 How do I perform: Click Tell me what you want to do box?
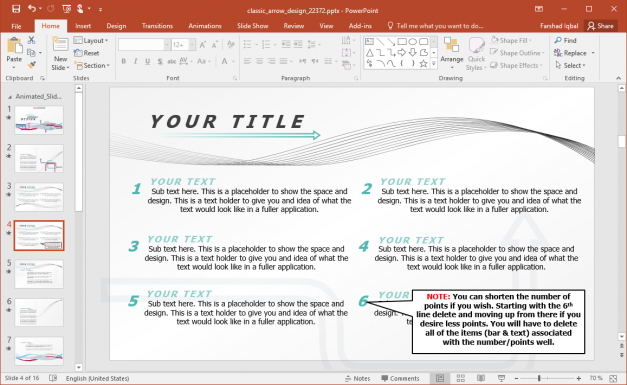[435, 26]
